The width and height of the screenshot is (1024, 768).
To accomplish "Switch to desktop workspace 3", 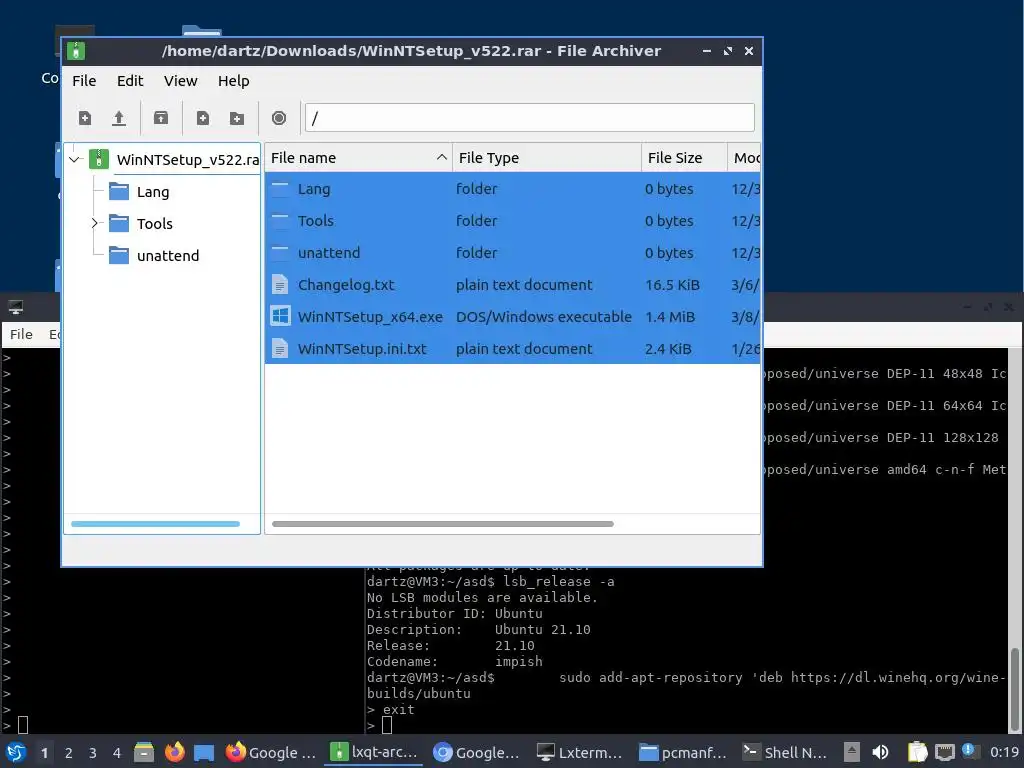I will [93, 753].
